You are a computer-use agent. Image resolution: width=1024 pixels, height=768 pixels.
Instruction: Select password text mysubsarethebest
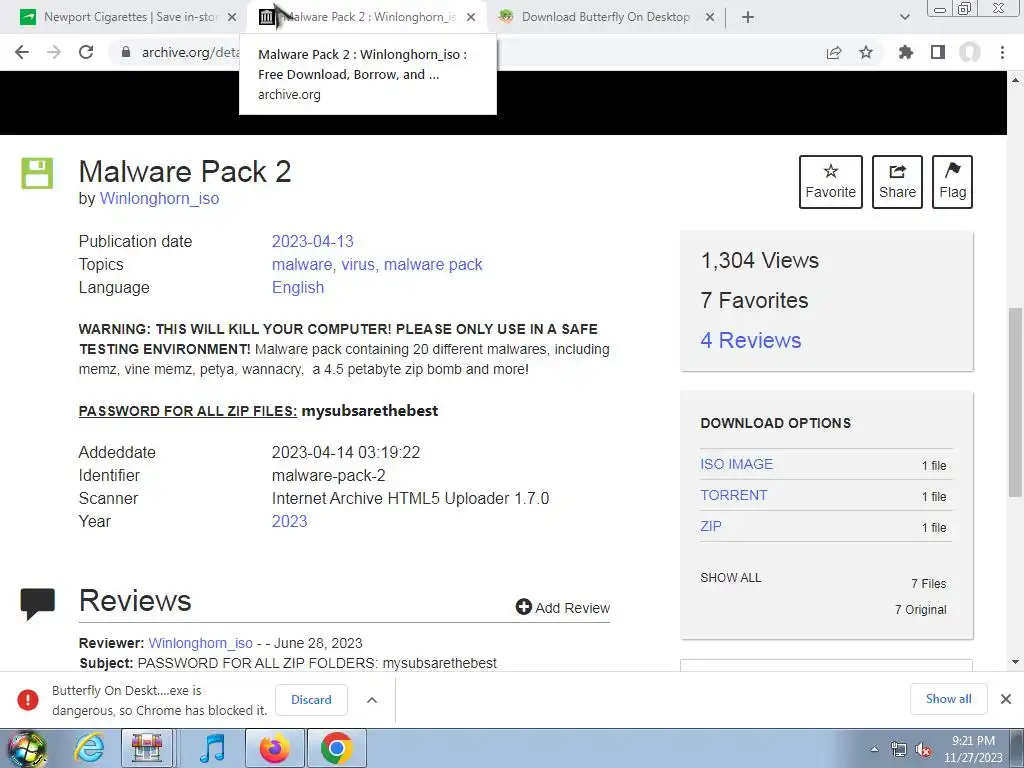370,411
